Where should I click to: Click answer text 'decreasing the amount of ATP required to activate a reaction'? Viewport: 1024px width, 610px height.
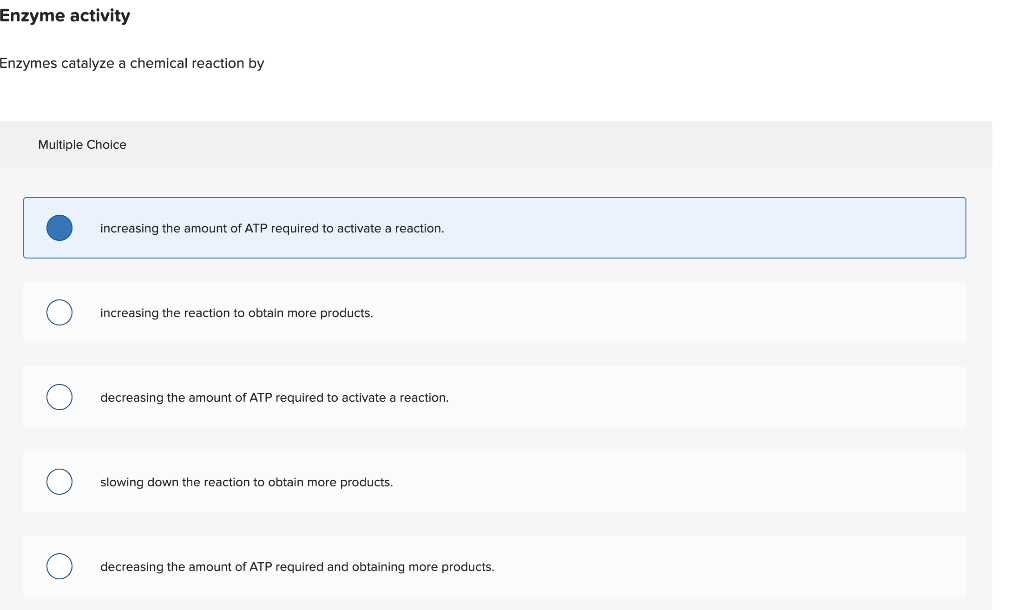pos(274,398)
